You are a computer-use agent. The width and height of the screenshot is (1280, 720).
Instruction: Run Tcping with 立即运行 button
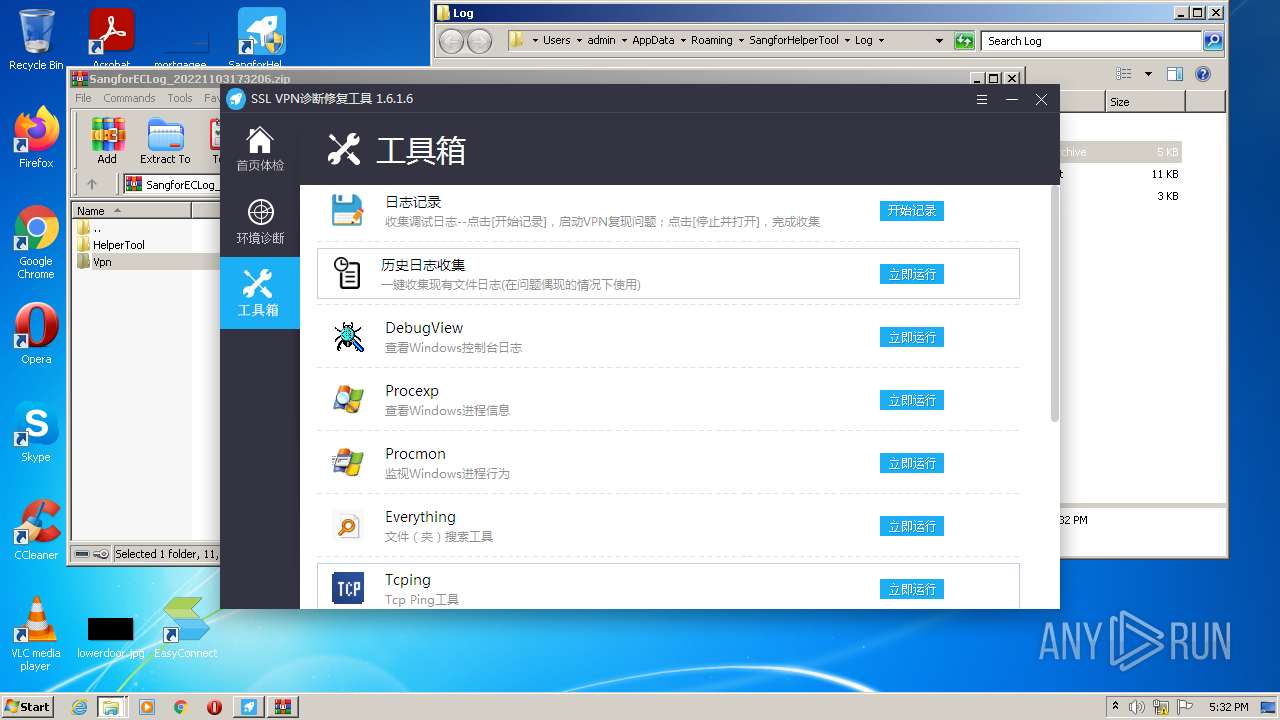click(912, 589)
